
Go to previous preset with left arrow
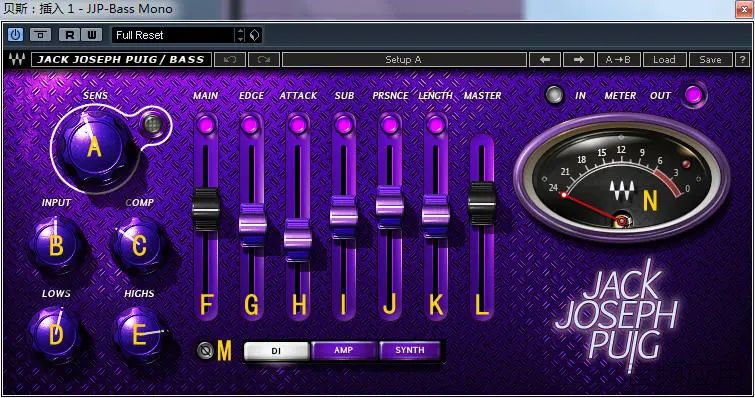click(545, 60)
